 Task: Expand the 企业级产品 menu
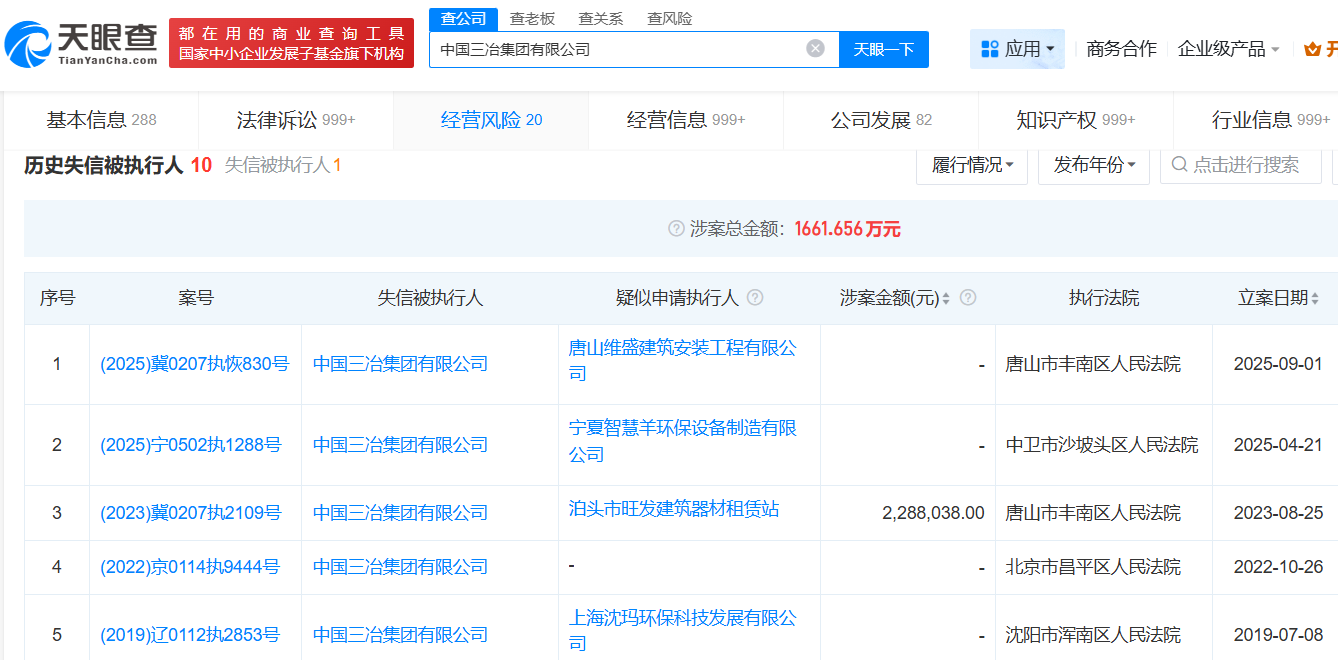click(1228, 49)
